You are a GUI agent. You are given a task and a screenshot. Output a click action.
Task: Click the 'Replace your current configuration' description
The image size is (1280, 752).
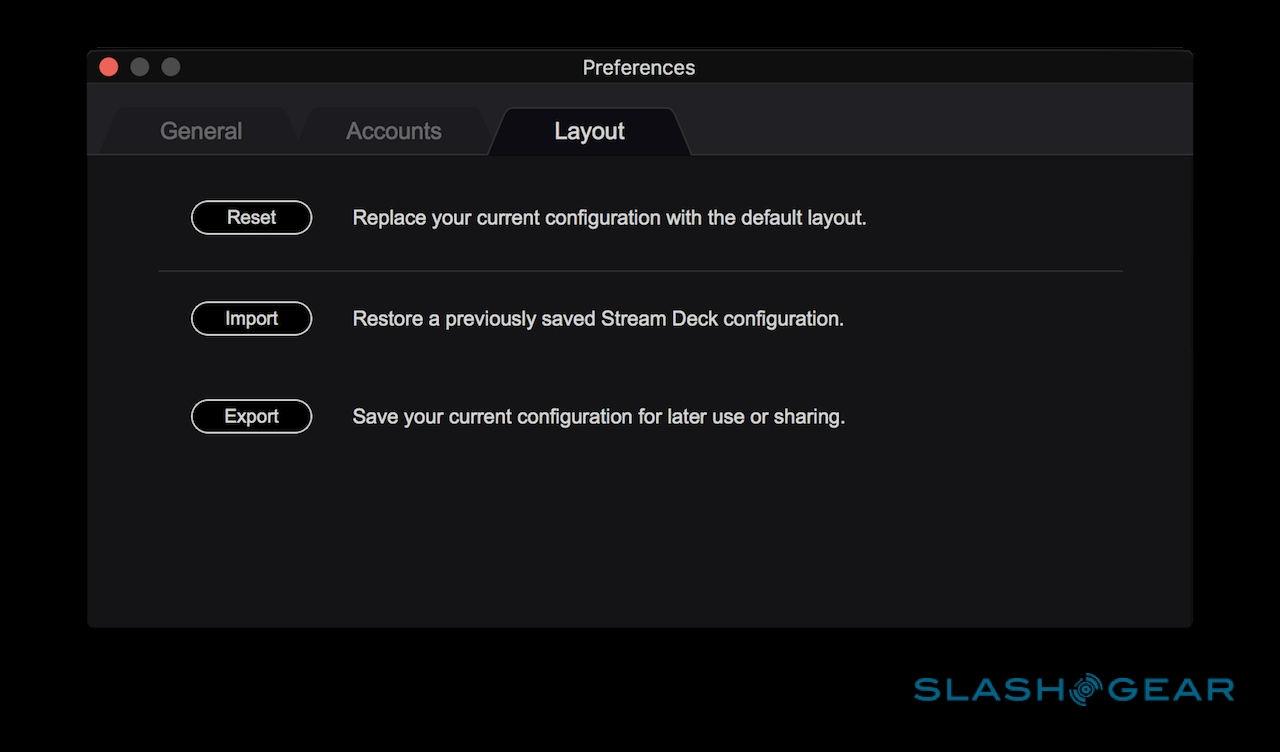pyautogui.click(x=609, y=217)
